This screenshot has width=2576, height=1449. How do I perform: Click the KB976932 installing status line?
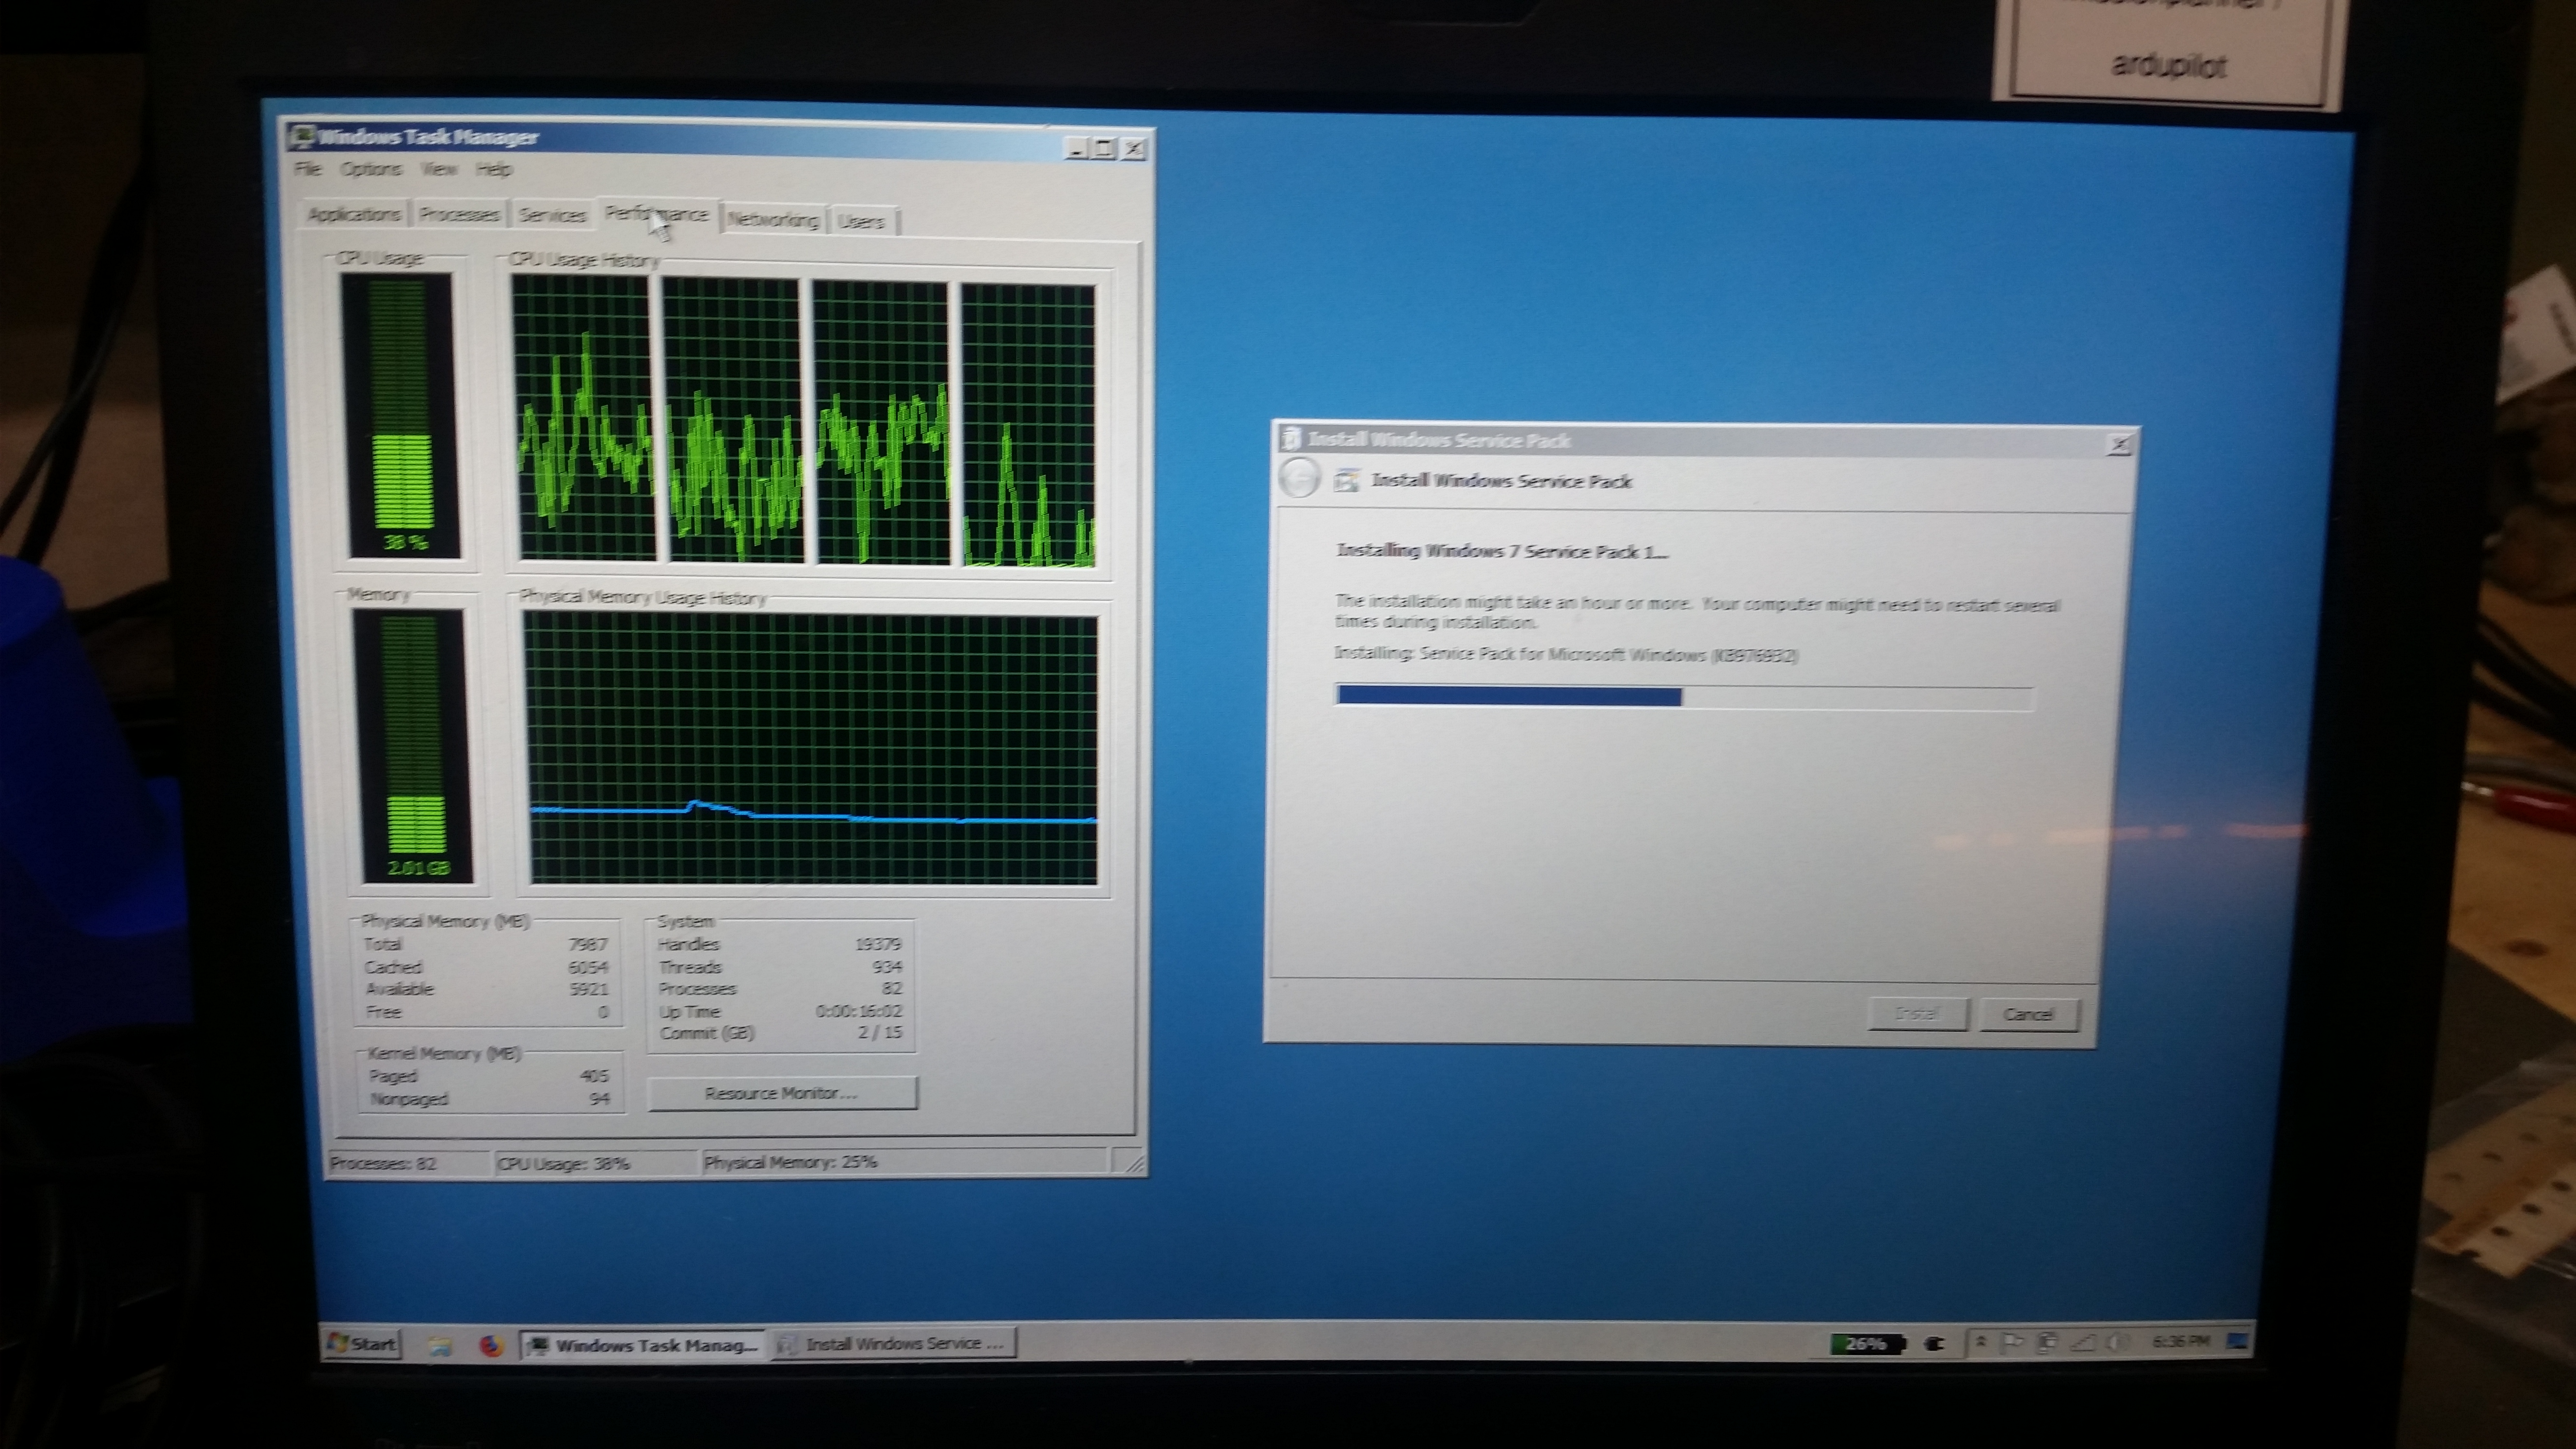tap(1566, 654)
